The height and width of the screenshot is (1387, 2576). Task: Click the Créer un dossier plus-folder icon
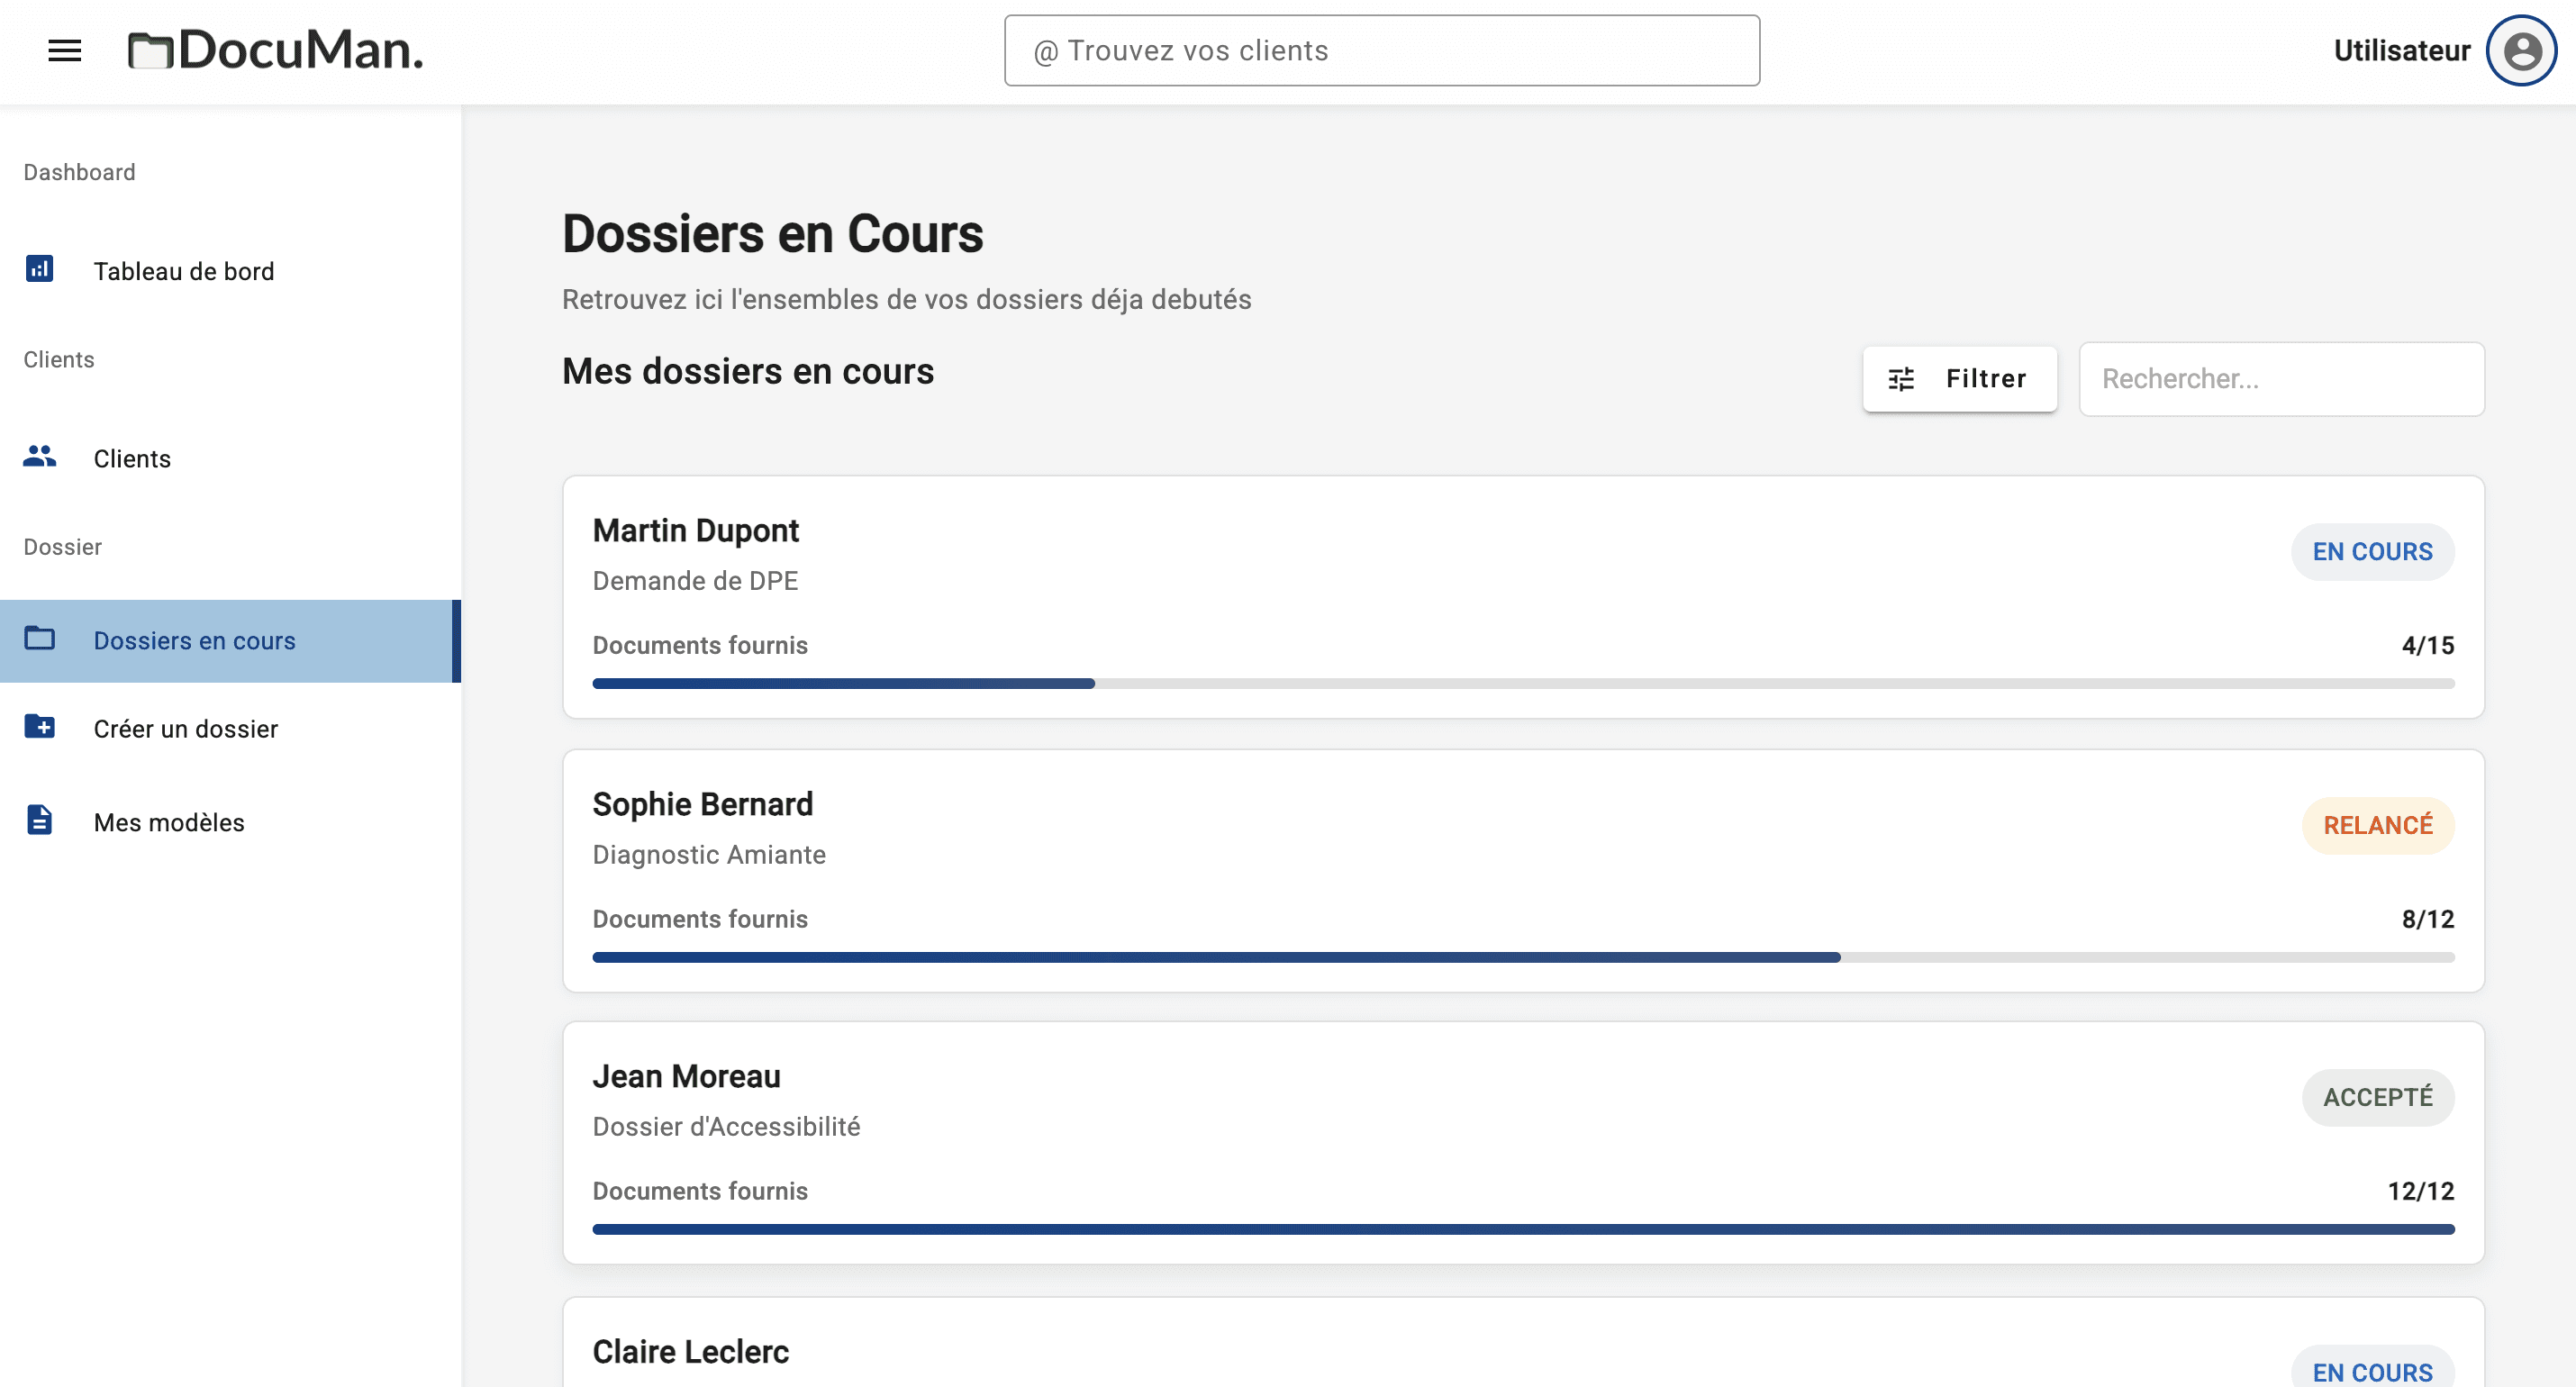40,727
